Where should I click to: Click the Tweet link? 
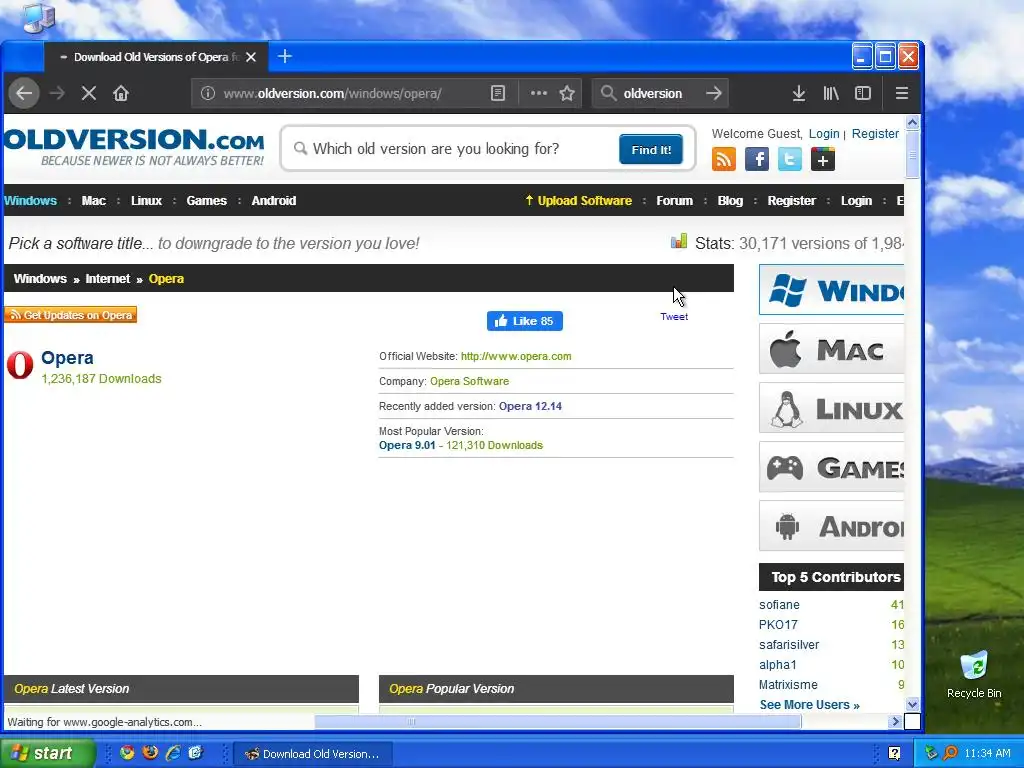[x=674, y=317]
